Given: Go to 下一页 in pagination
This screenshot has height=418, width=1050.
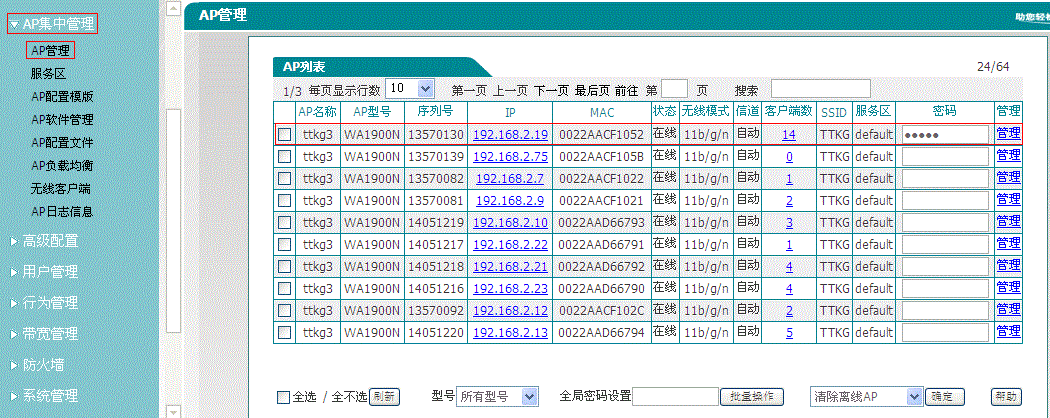Looking at the screenshot, I should coord(551,90).
